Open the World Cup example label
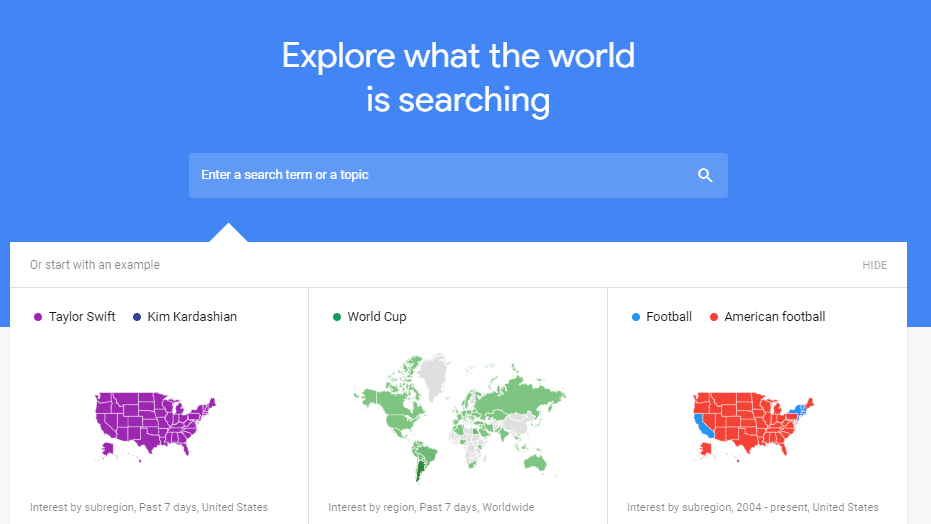 [377, 317]
